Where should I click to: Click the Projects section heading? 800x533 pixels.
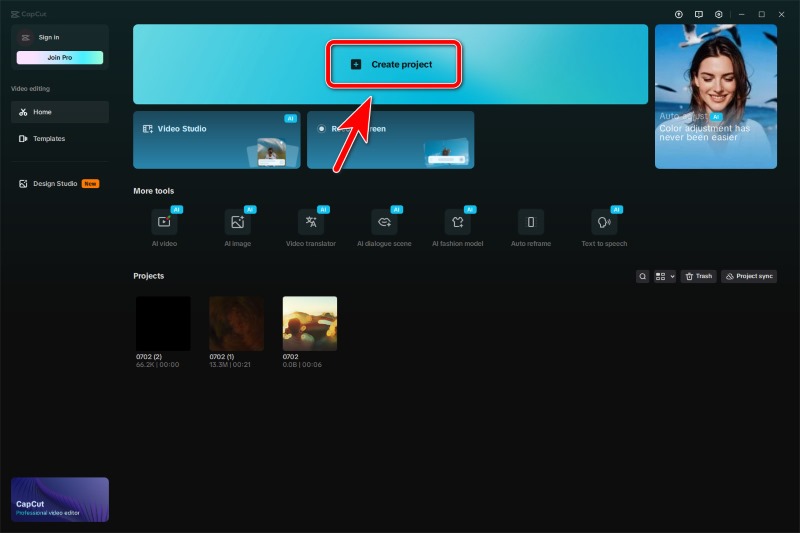pyautogui.click(x=148, y=276)
